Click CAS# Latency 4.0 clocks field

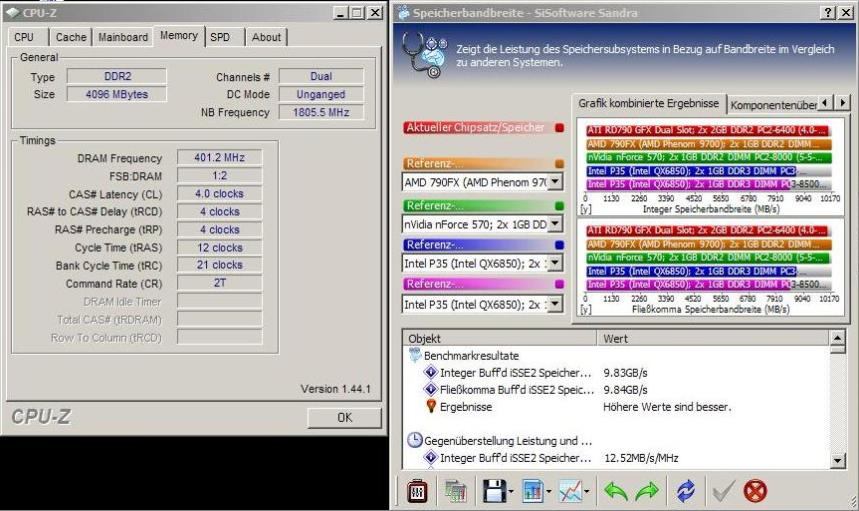point(219,194)
